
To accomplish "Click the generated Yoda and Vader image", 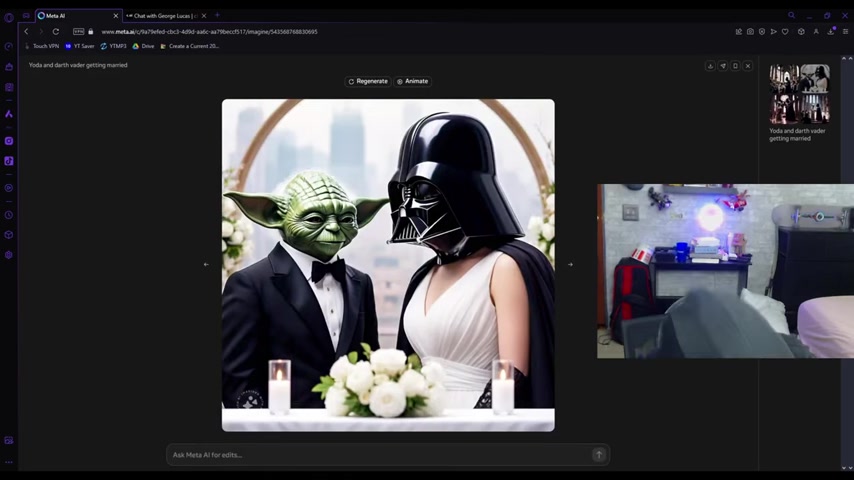I will [388, 265].
